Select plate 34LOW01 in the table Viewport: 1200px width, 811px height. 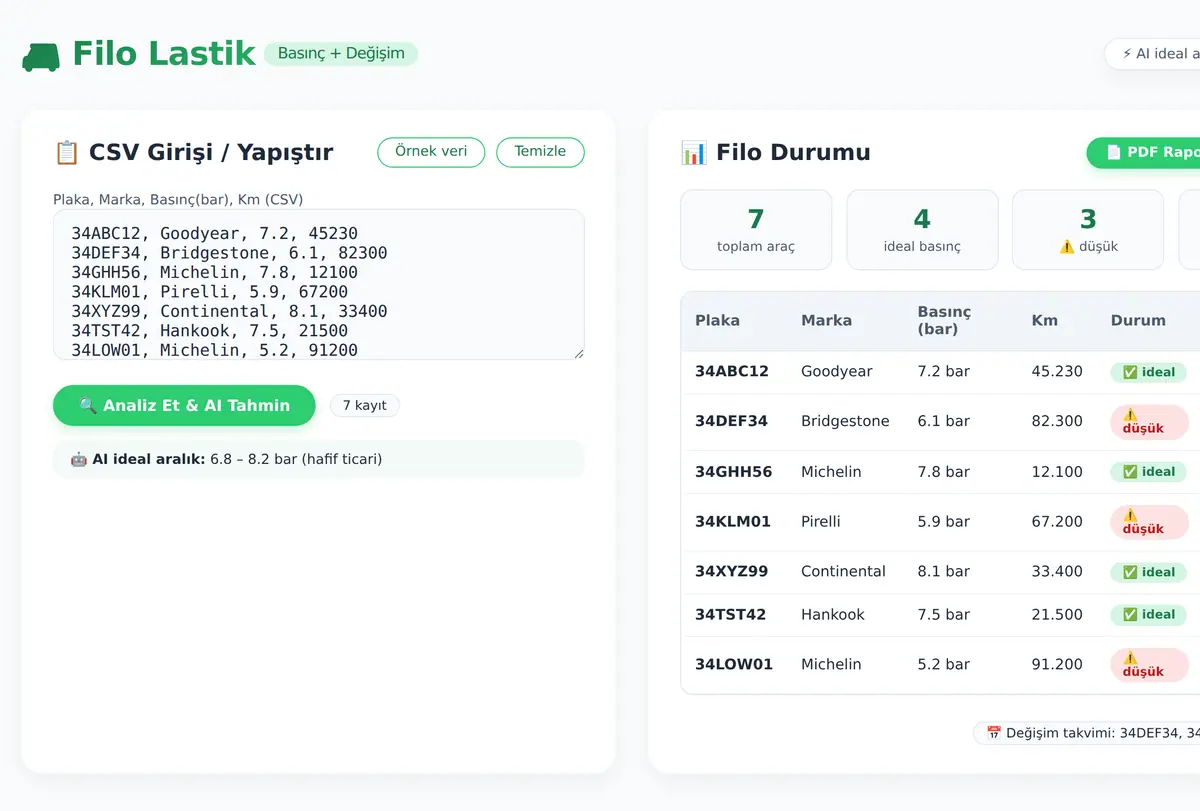pos(734,664)
